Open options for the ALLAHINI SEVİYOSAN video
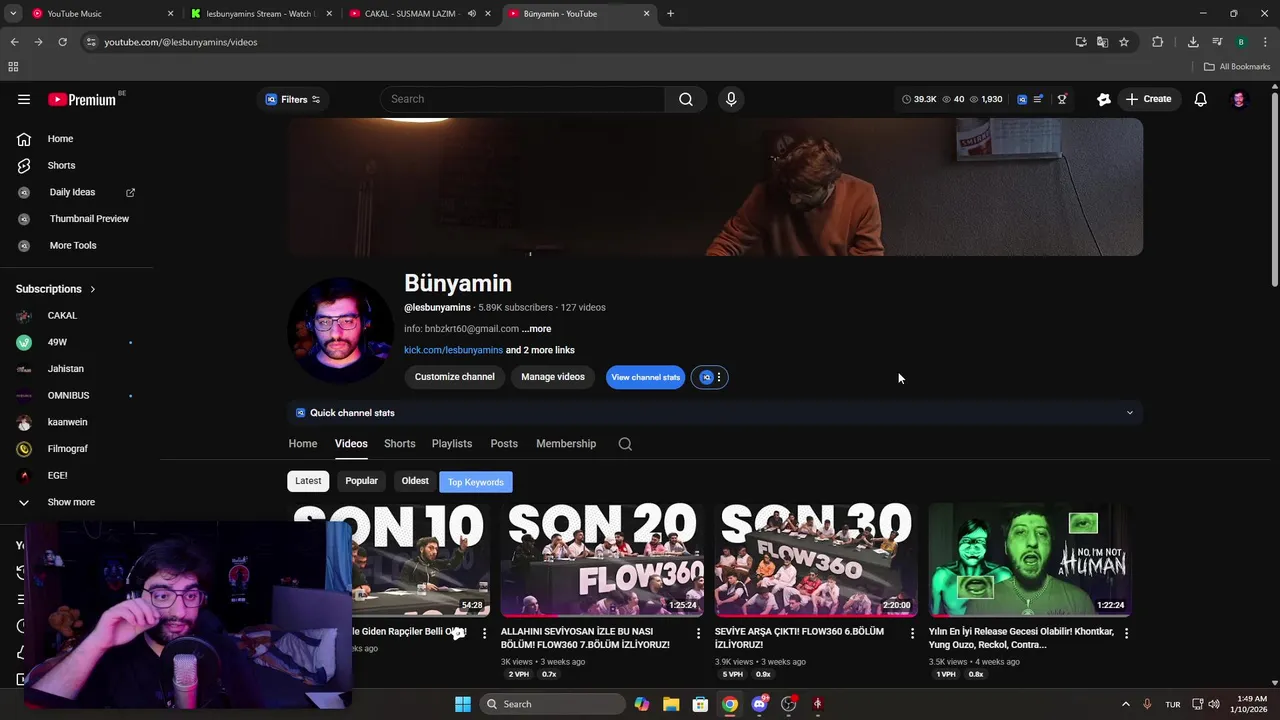 click(698, 633)
